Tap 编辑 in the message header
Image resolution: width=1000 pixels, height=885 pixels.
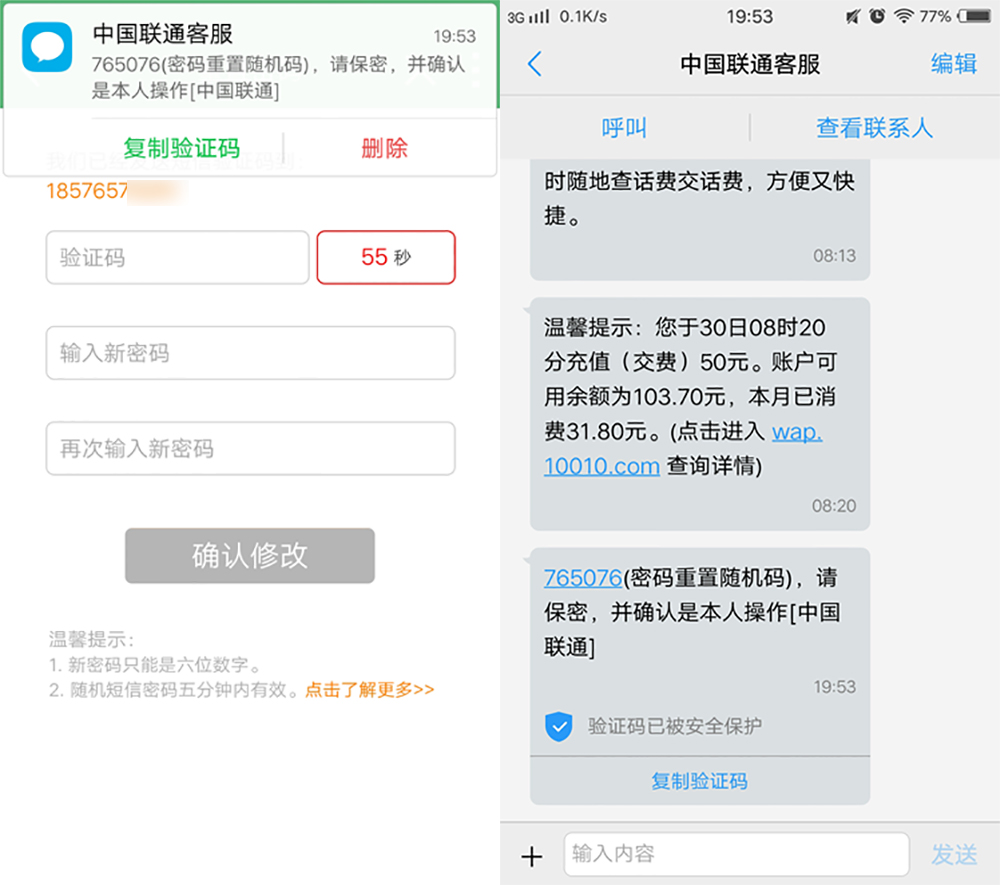(x=953, y=64)
